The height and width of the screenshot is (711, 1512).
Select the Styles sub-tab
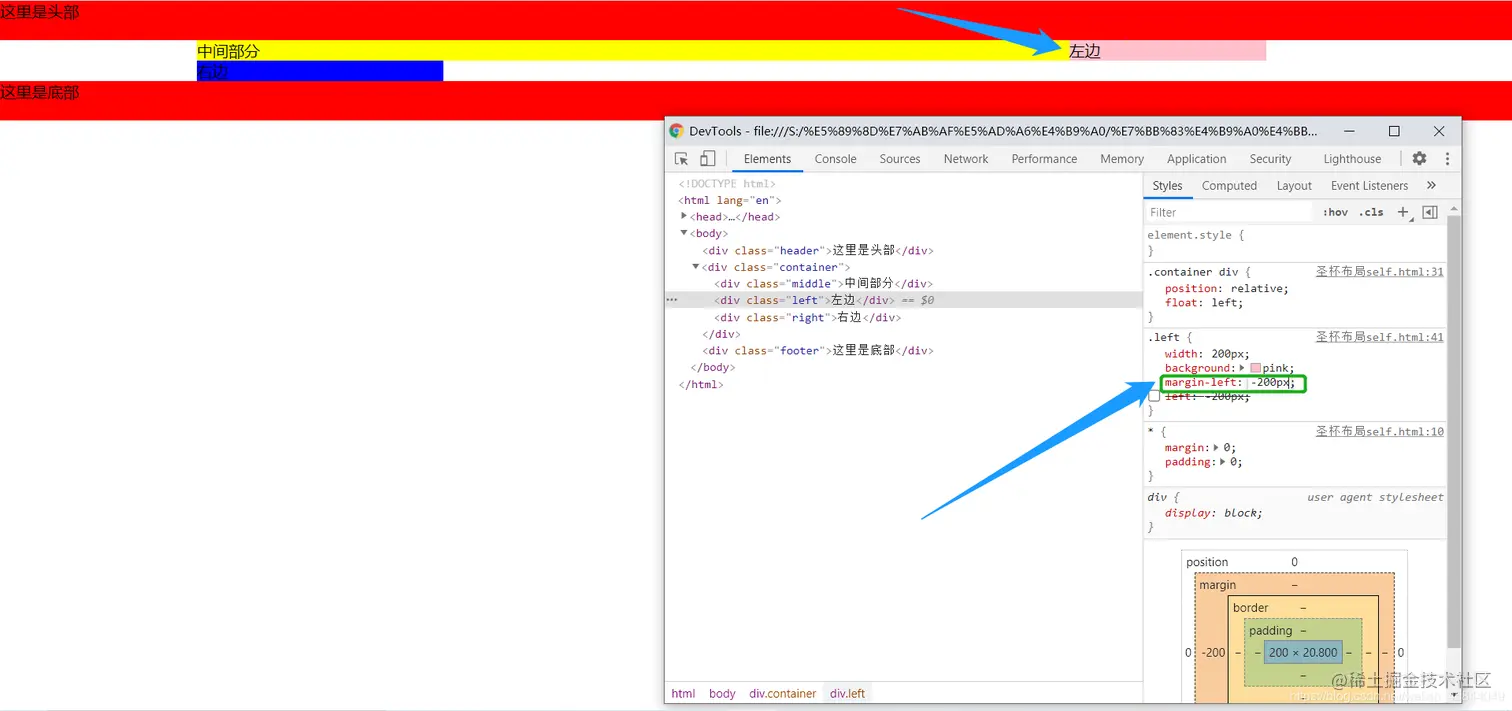point(1167,186)
